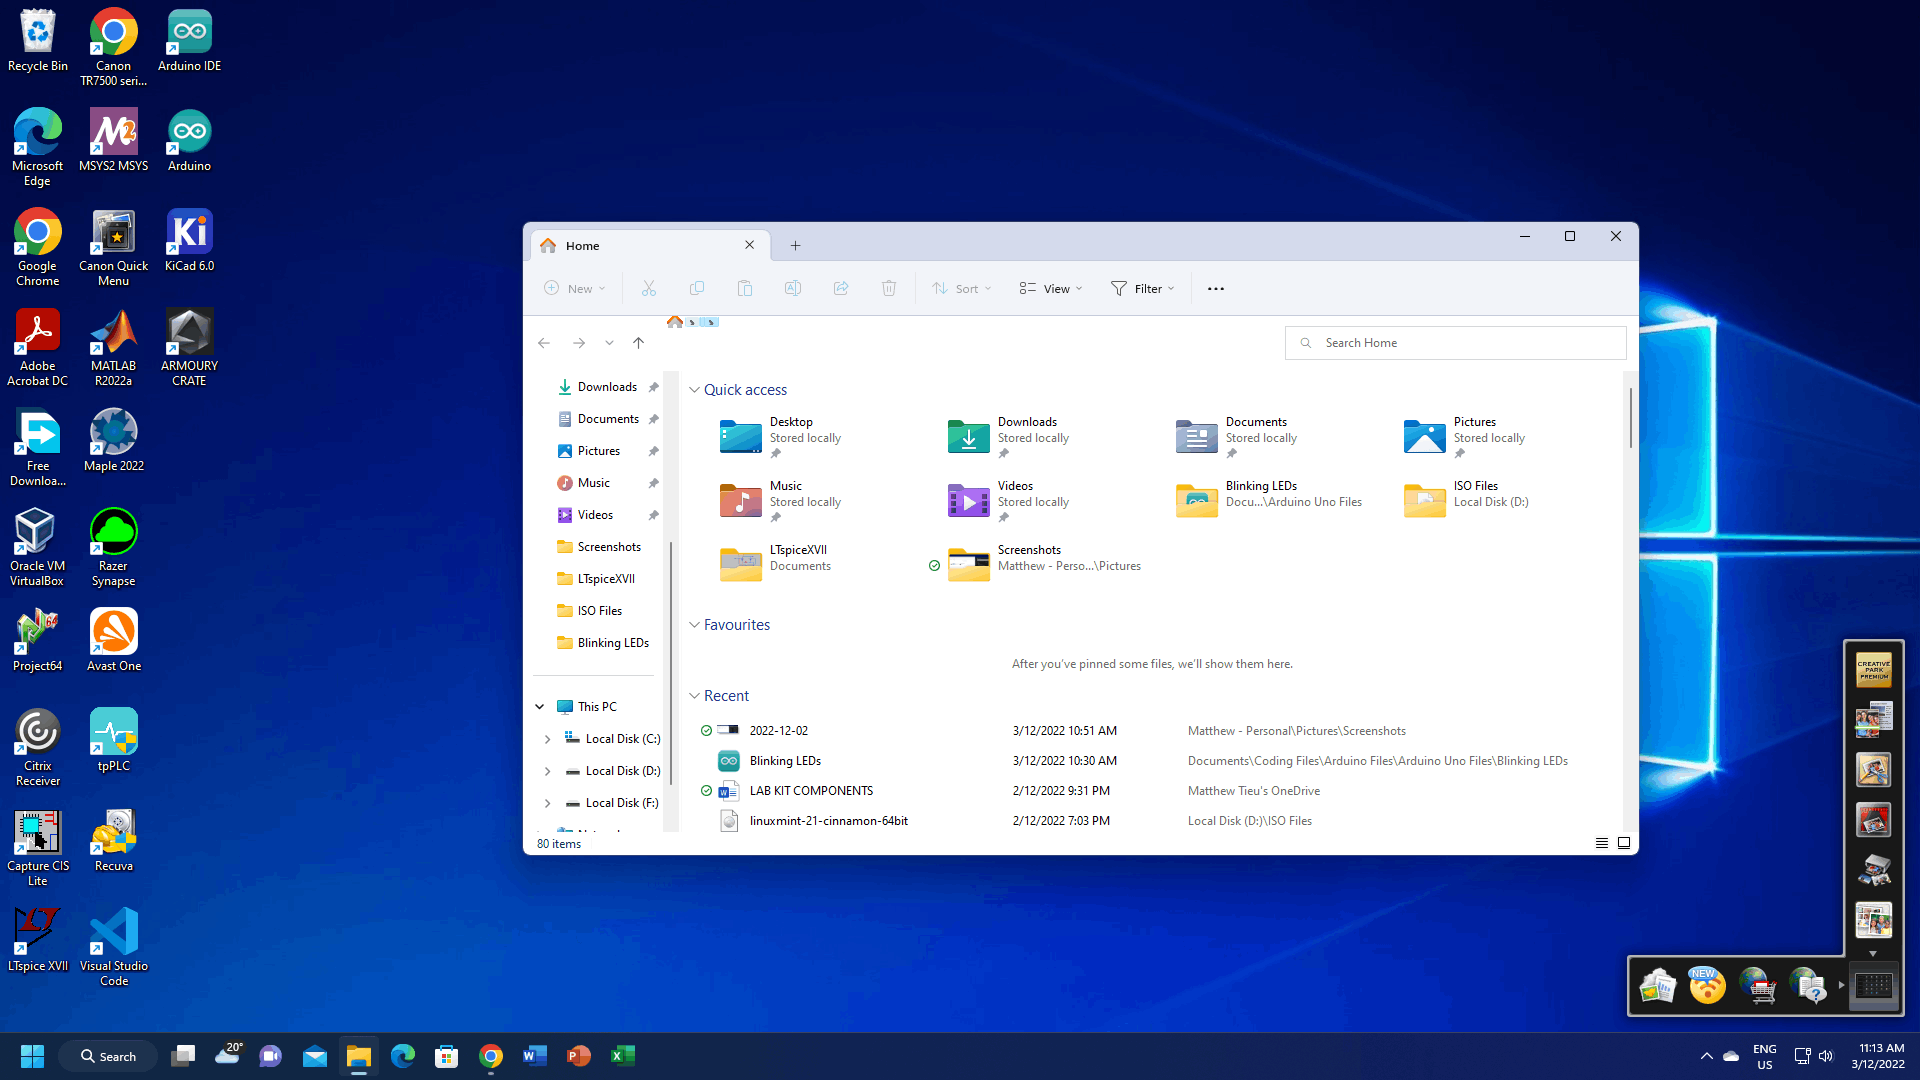Collapse the Favourites section

coord(694,625)
